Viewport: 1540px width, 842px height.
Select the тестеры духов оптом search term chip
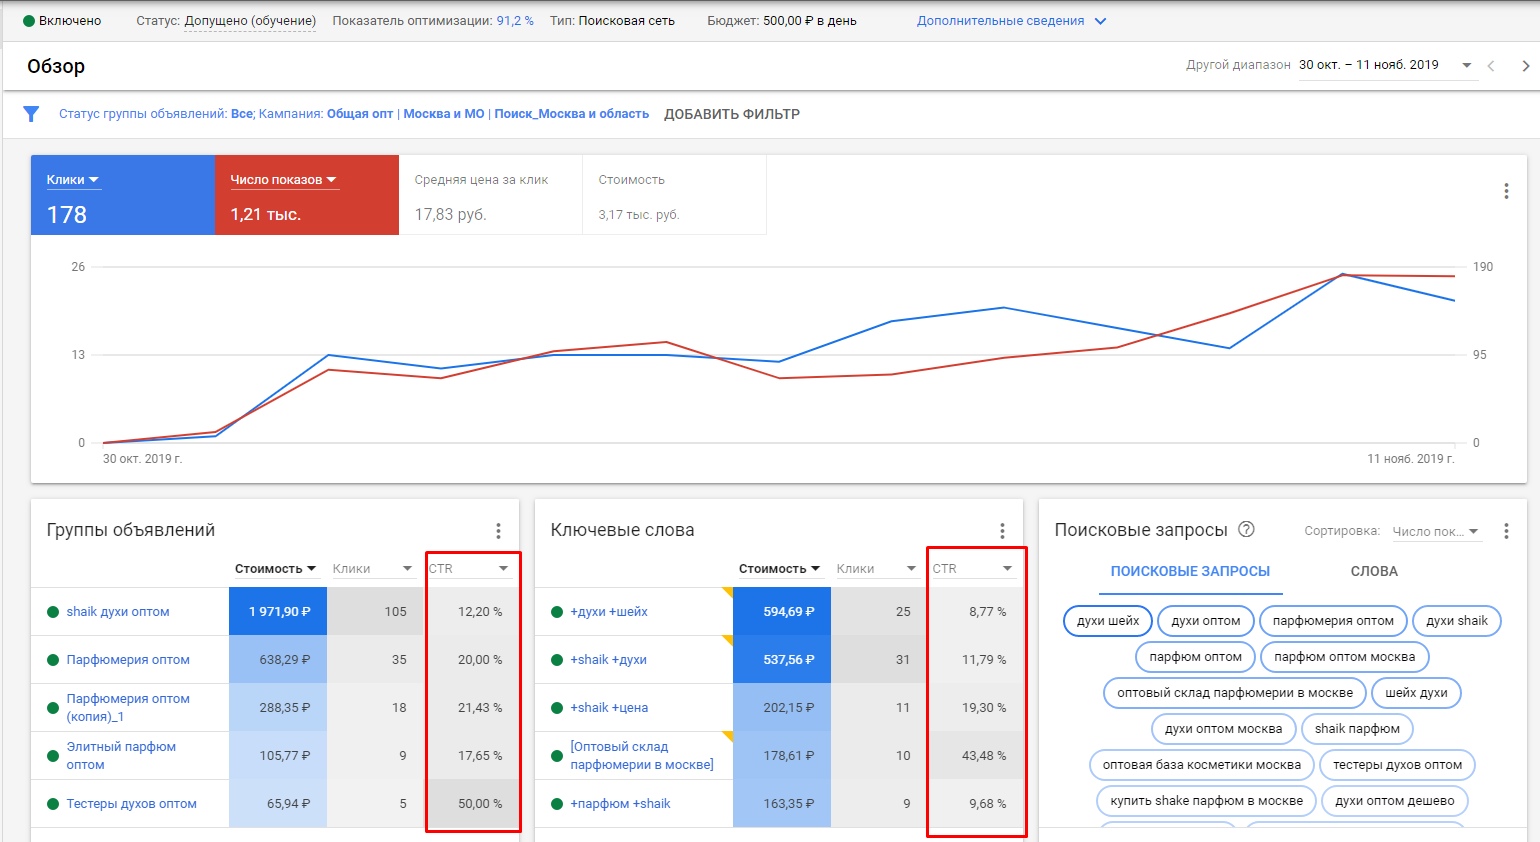click(1397, 765)
